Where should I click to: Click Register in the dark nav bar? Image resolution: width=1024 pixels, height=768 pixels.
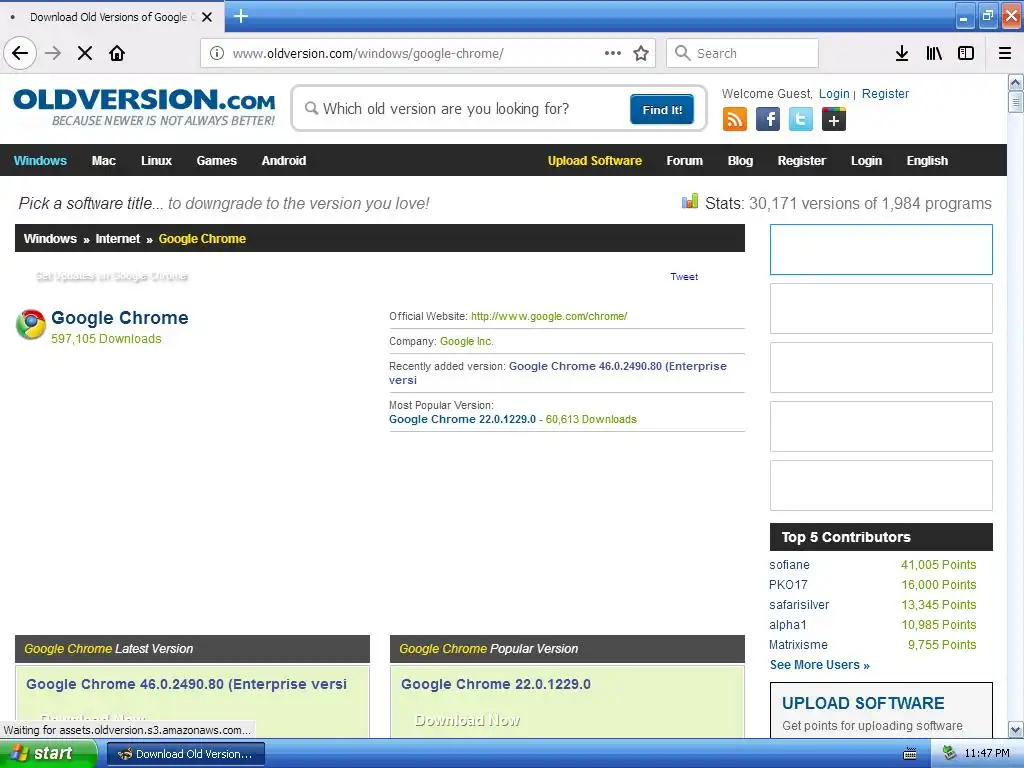(x=801, y=161)
